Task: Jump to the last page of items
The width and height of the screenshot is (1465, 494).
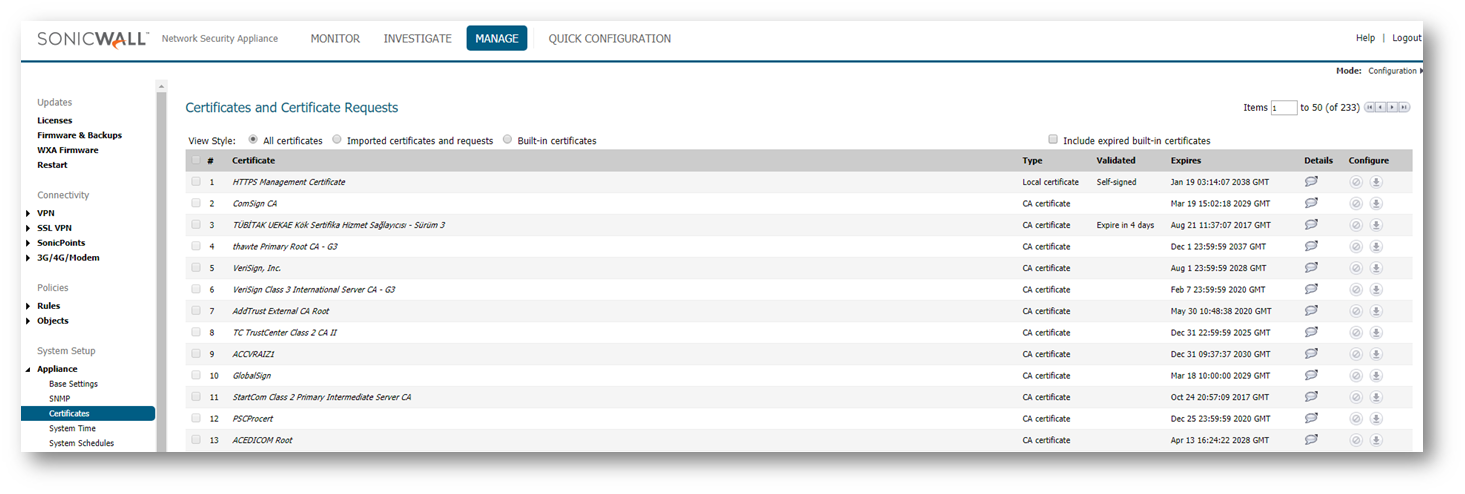Action: (1404, 107)
